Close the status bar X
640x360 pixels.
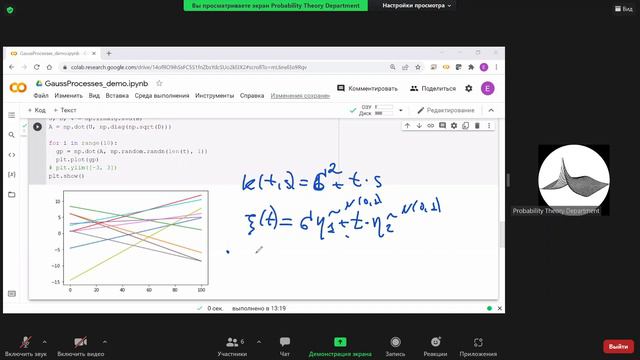[500, 308]
